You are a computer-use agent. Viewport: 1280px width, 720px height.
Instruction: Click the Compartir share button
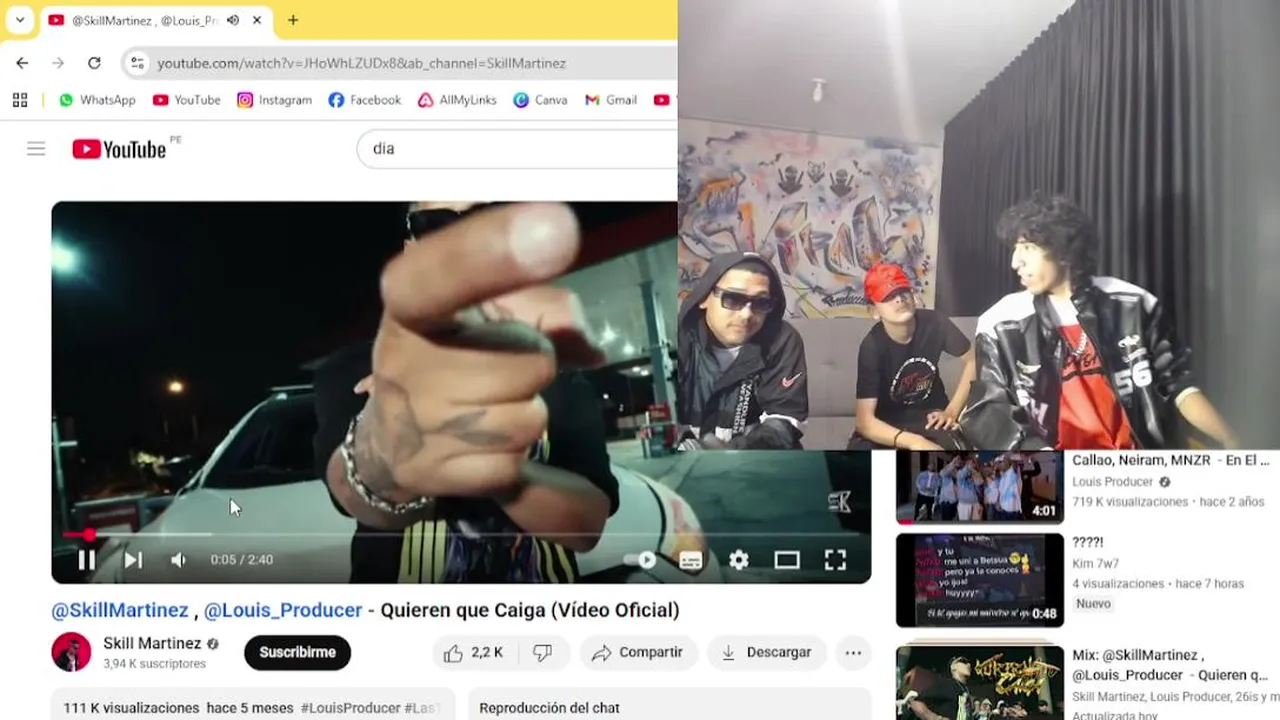[637, 652]
